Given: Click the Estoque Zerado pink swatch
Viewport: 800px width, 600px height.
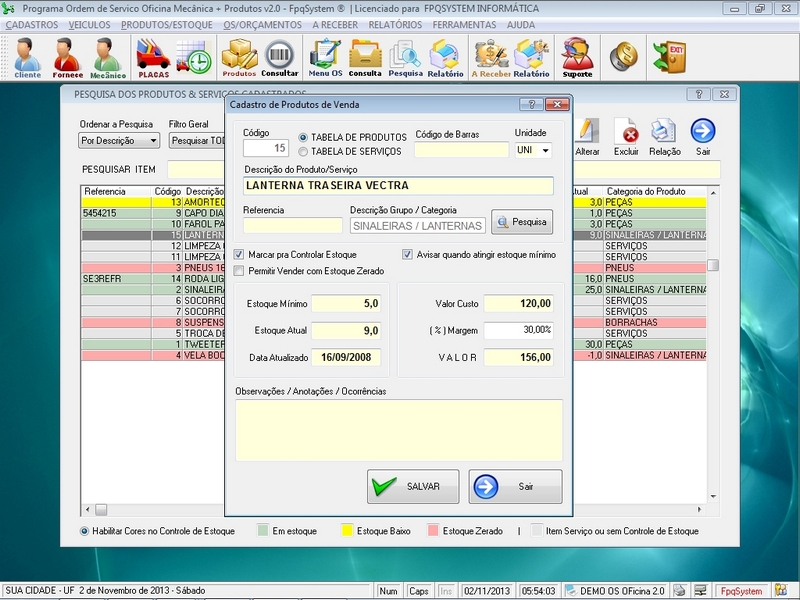Looking at the screenshot, I should tap(433, 531).
